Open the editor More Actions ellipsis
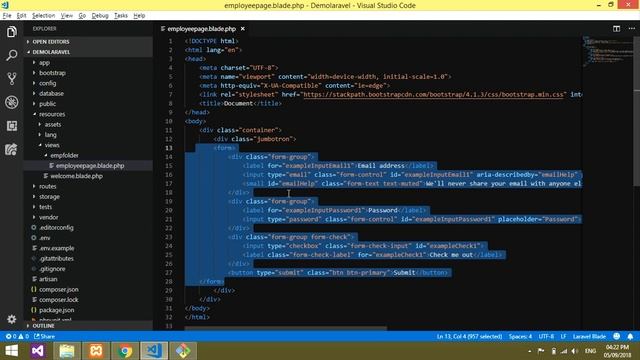Screen dimensions: 640x360 631,29
